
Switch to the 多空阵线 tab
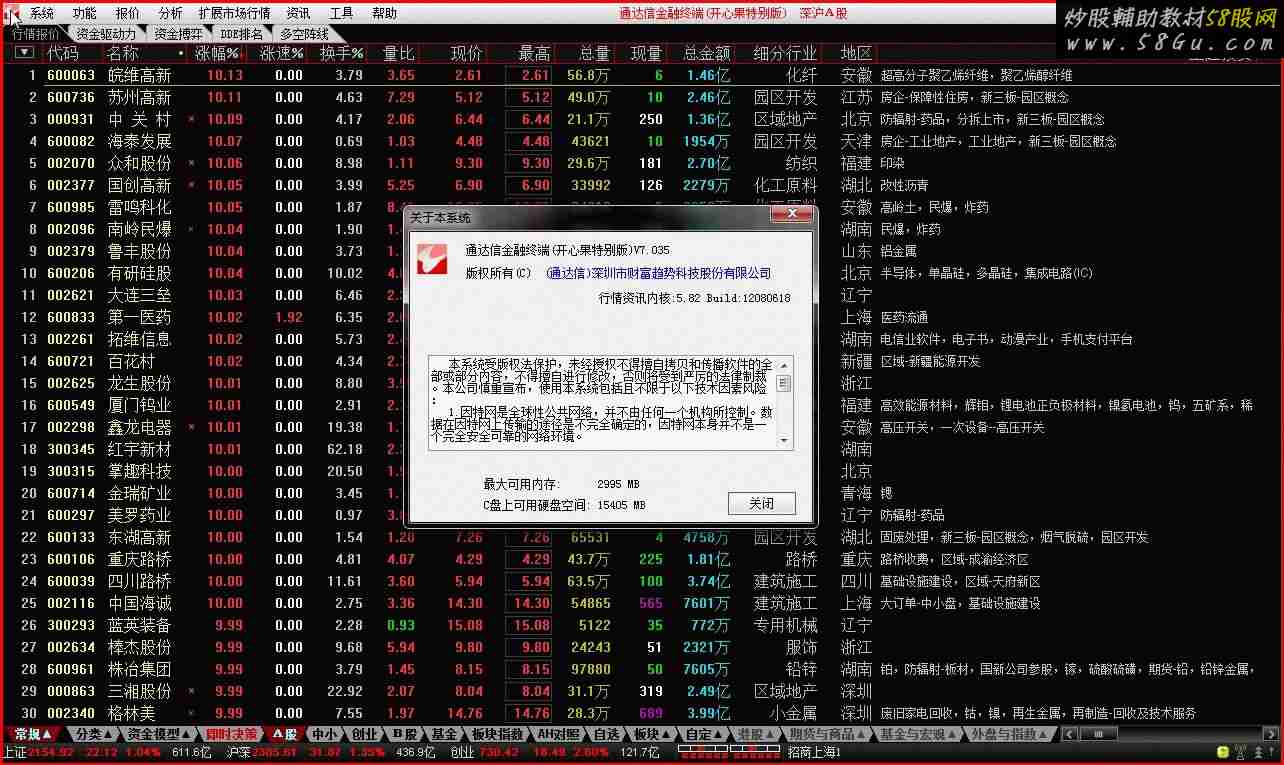304,33
